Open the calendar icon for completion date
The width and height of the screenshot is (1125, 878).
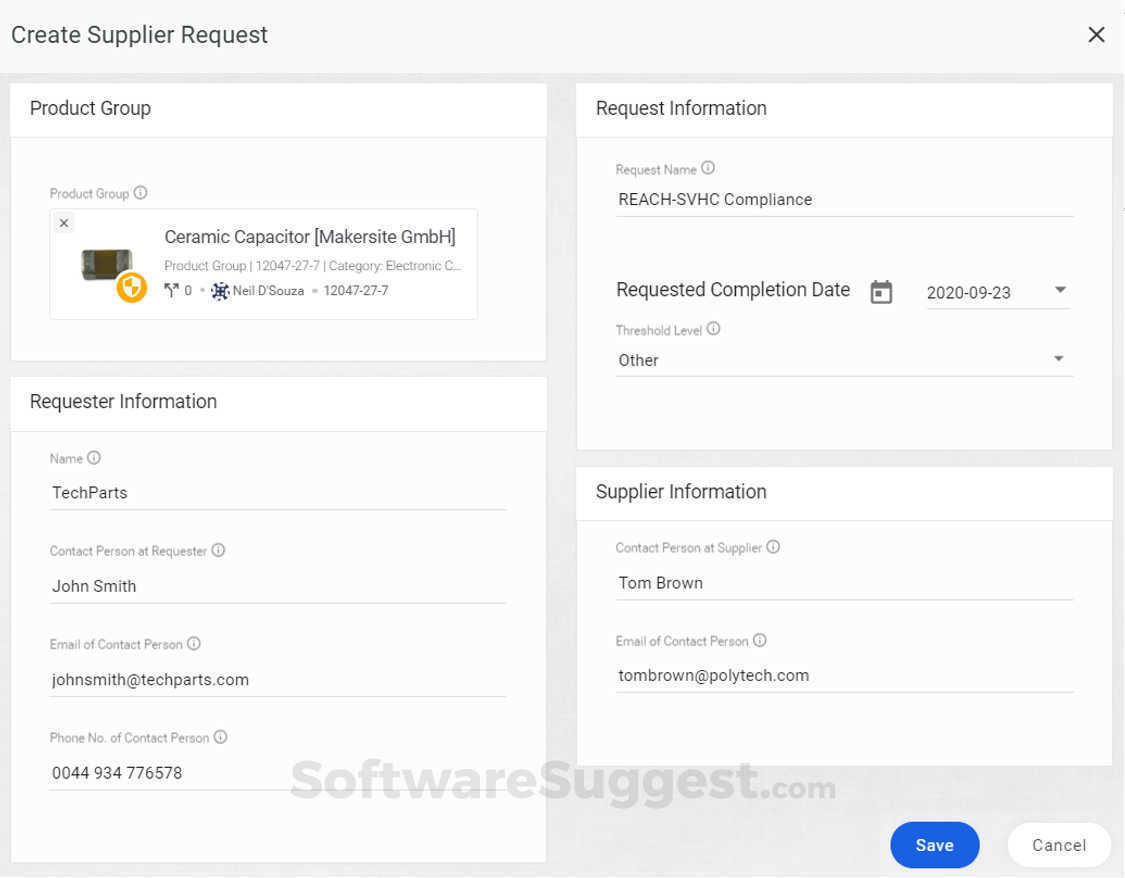(881, 292)
